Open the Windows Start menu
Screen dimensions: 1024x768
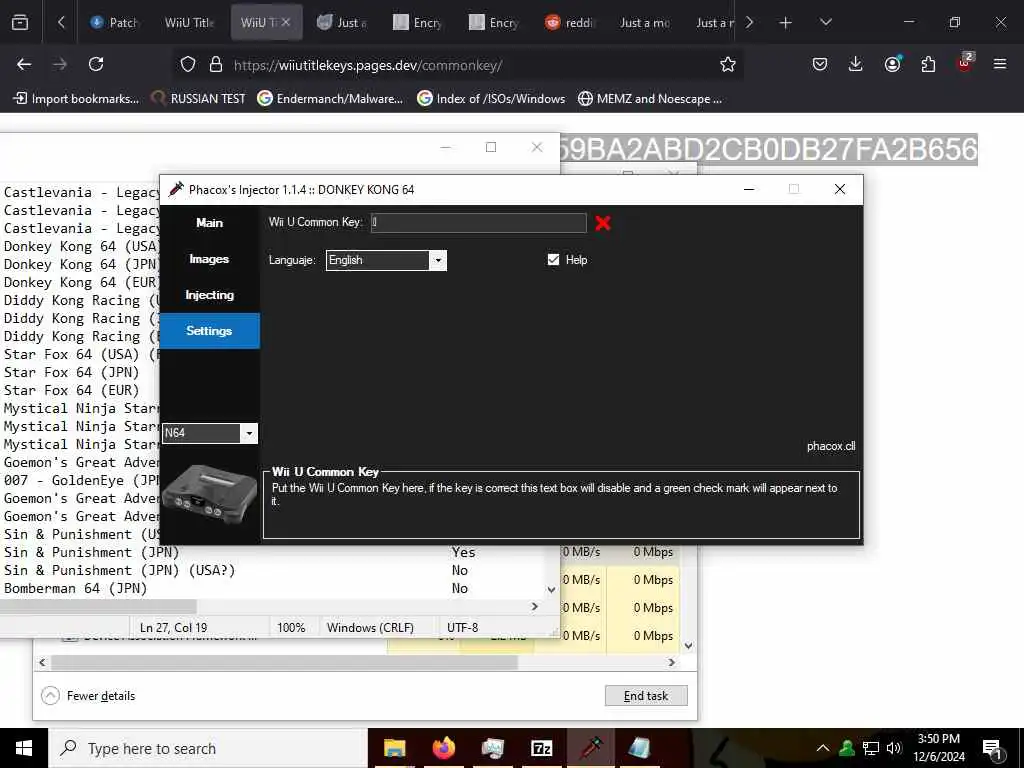tap(24, 748)
